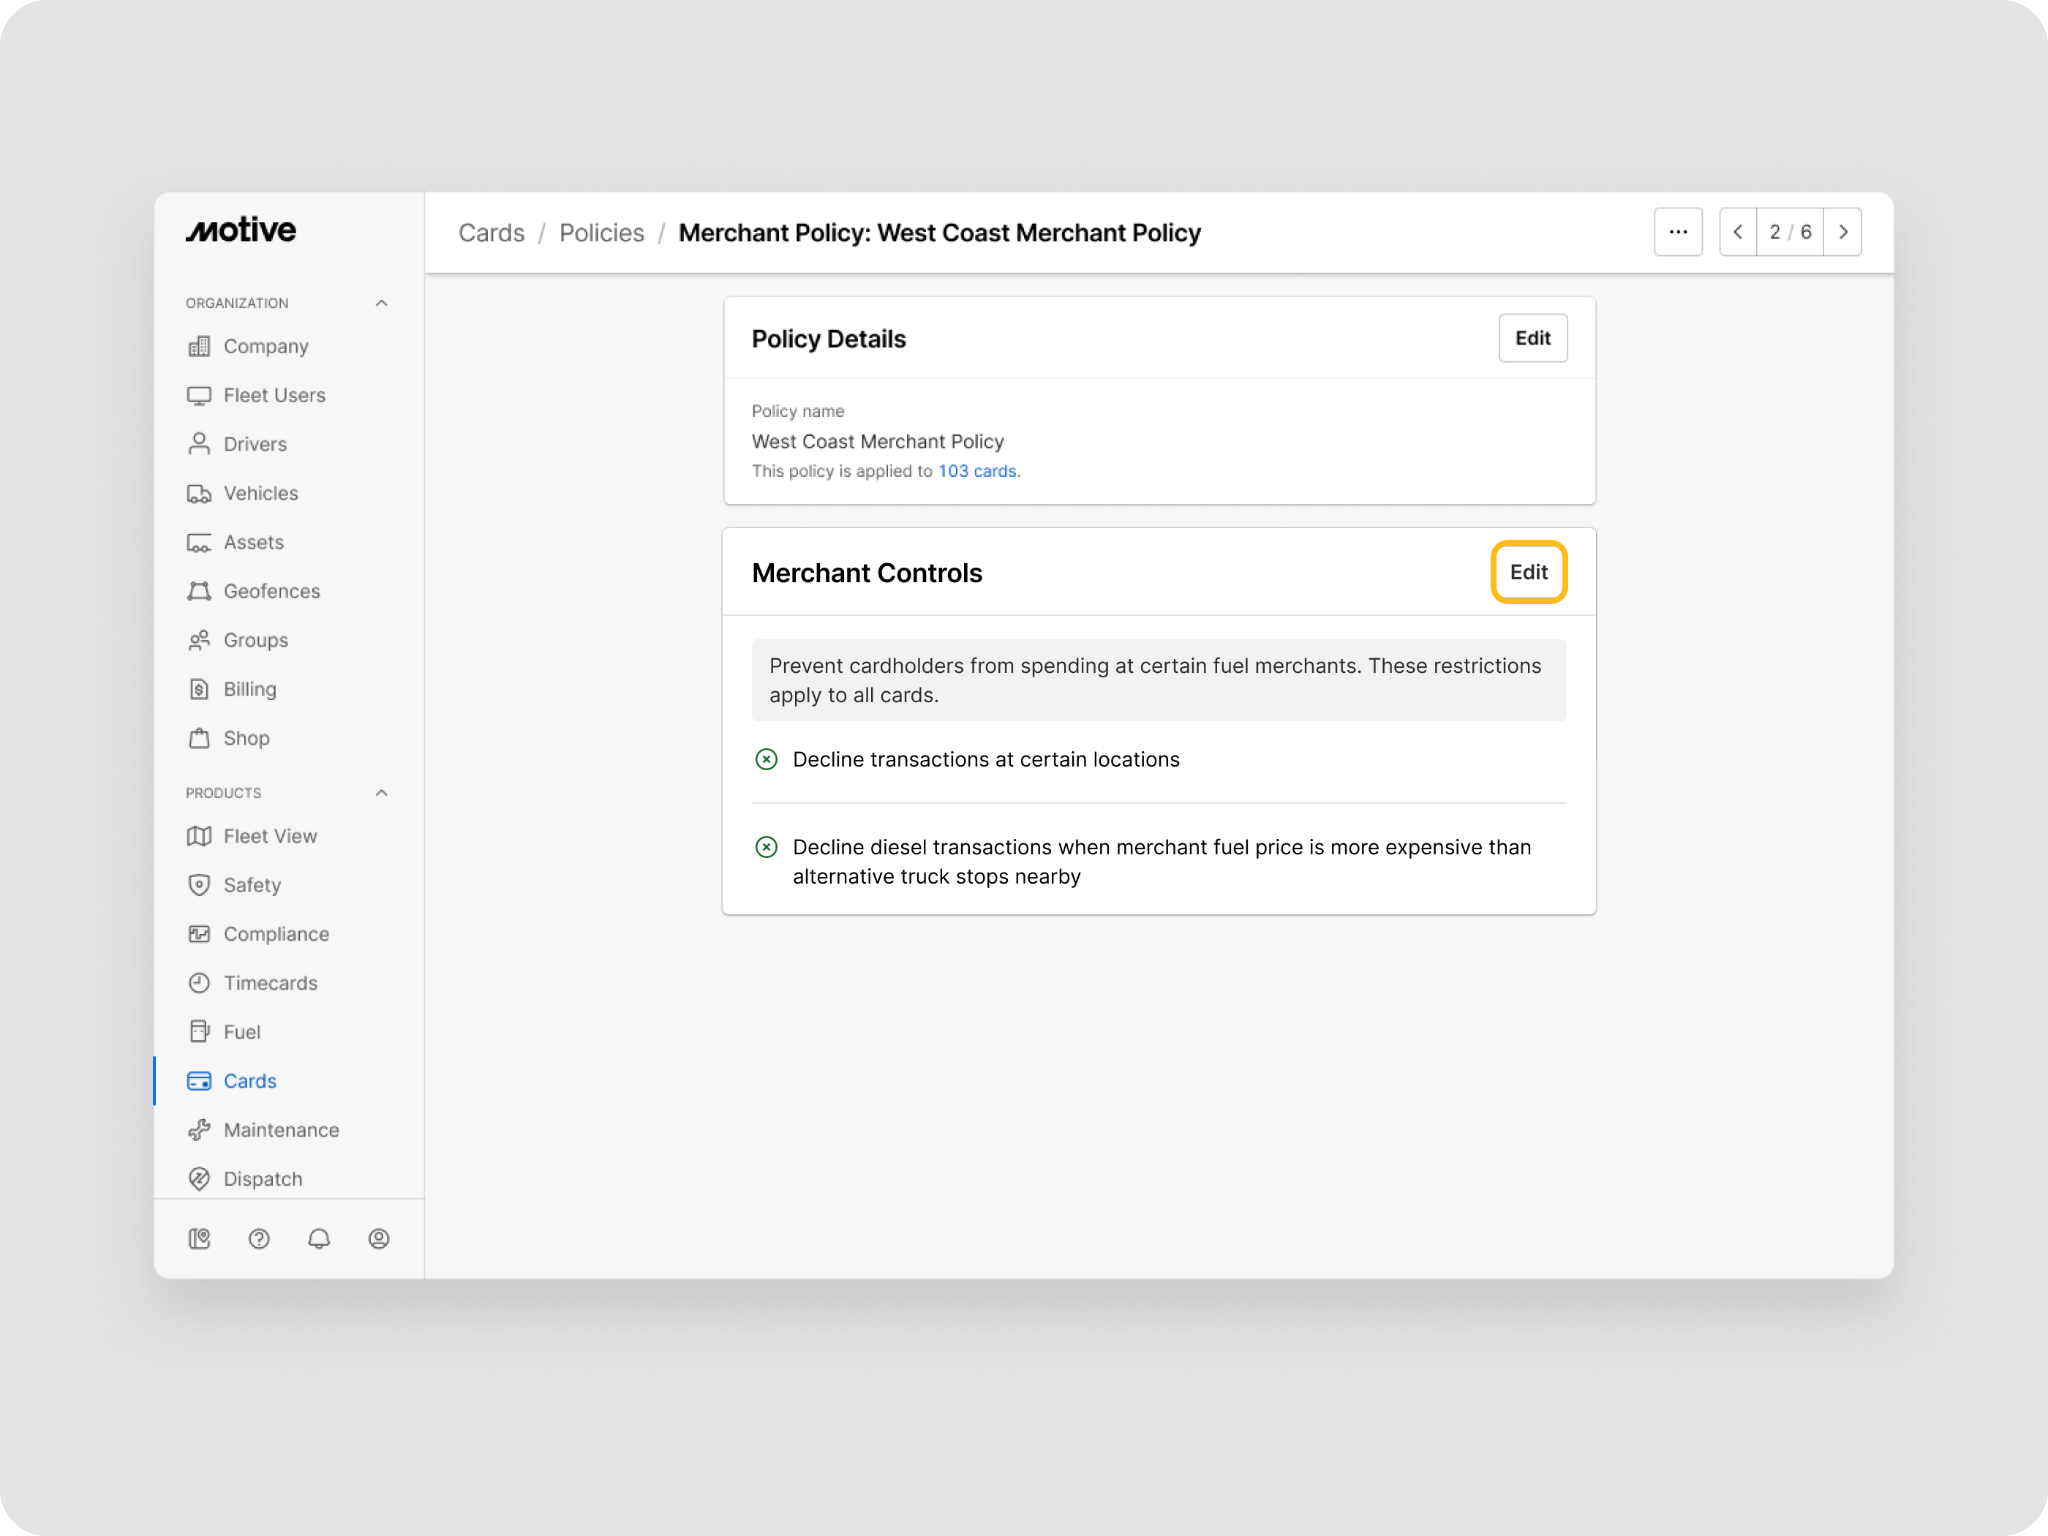Screen dimensions: 2048x1536
Task: Click the Billing invoice icon
Action: pos(199,689)
